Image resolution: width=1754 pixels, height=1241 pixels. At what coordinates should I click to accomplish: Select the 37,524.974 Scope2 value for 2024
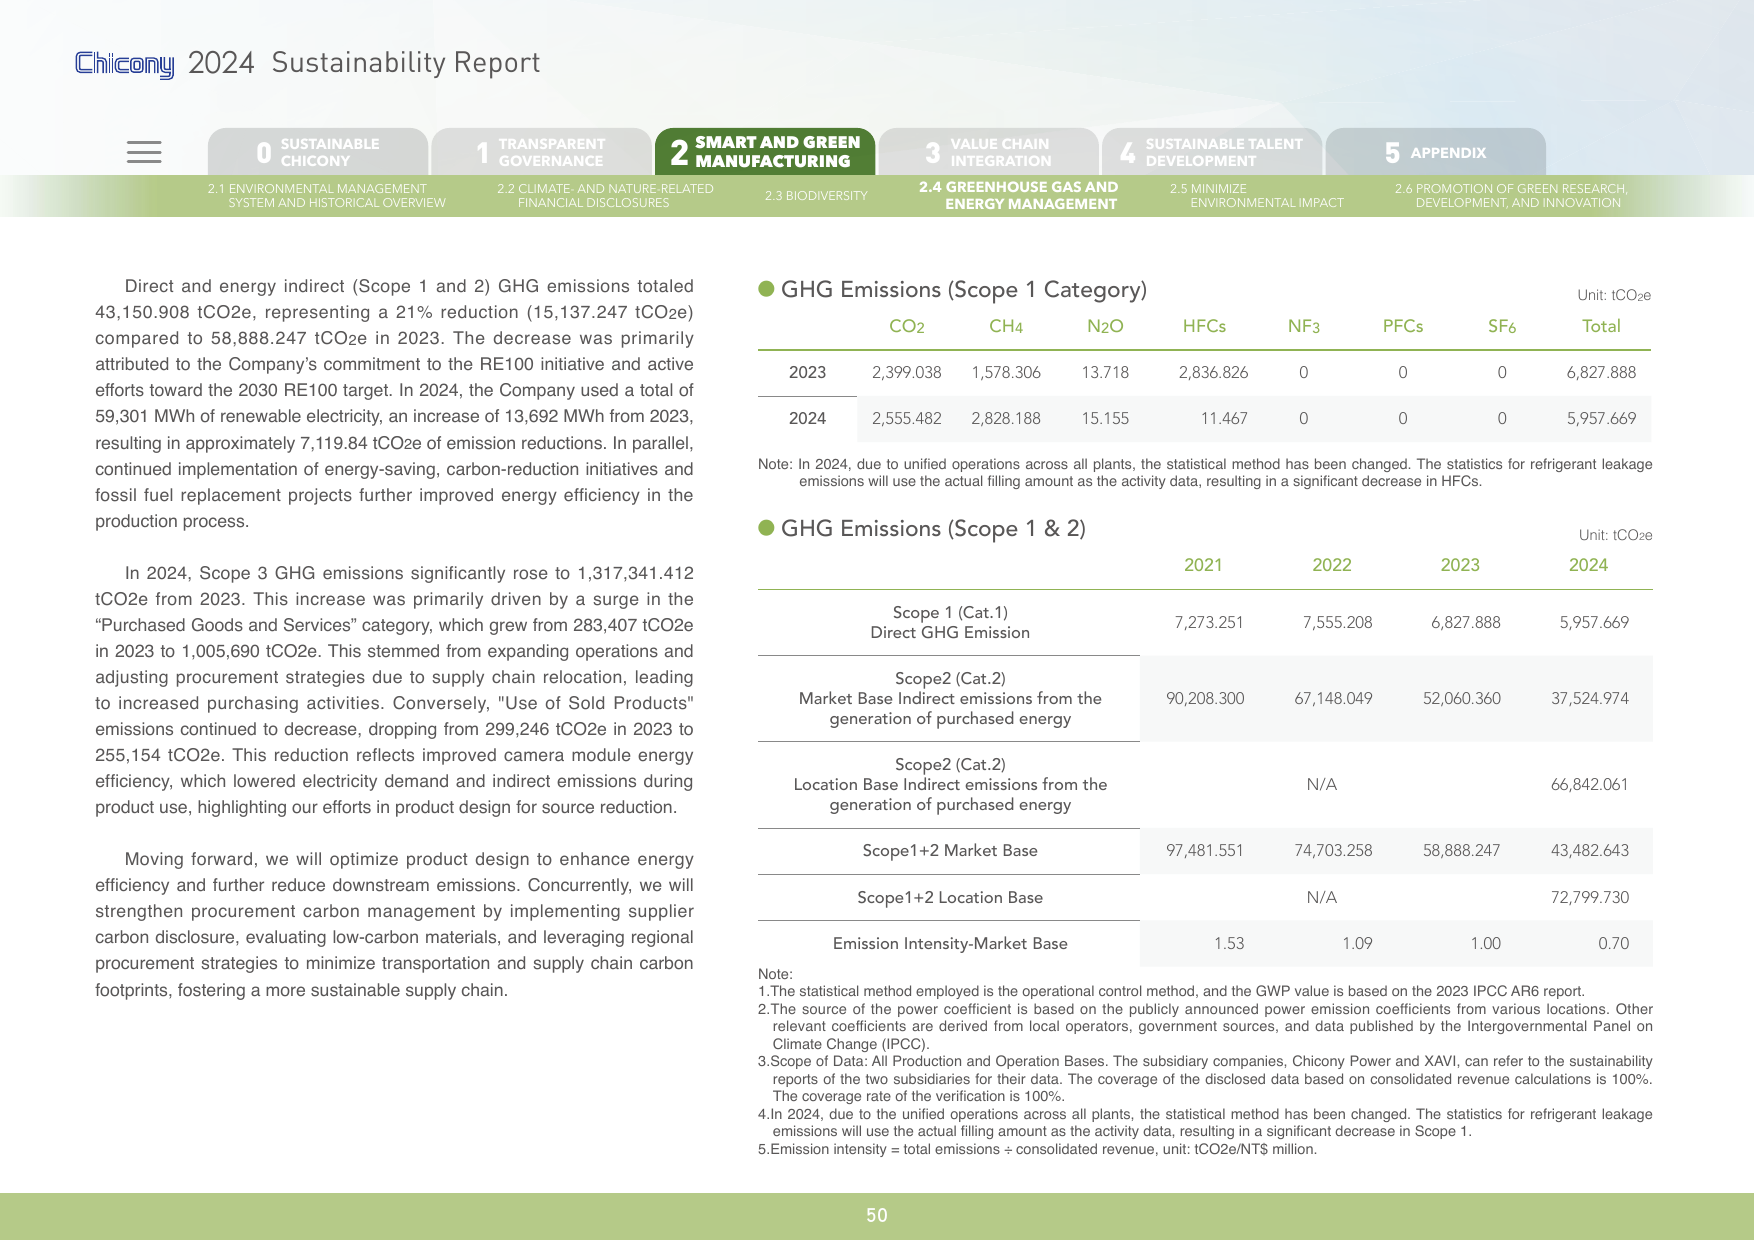coord(1590,699)
